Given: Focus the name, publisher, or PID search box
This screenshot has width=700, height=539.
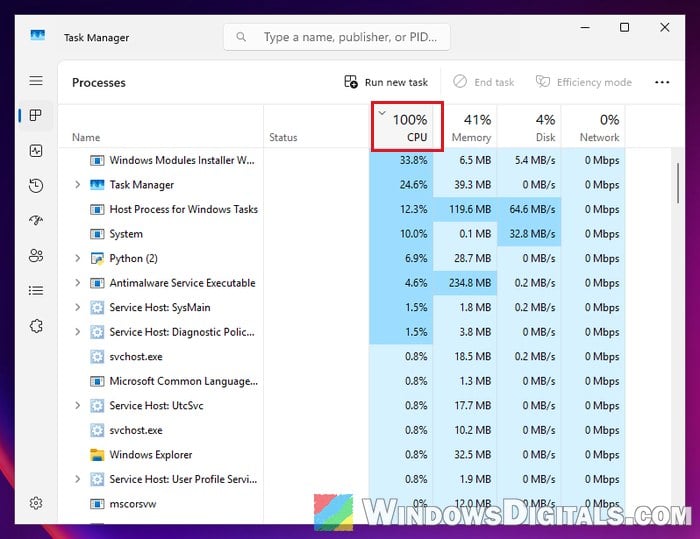Looking at the screenshot, I should [x=337, y=37].
